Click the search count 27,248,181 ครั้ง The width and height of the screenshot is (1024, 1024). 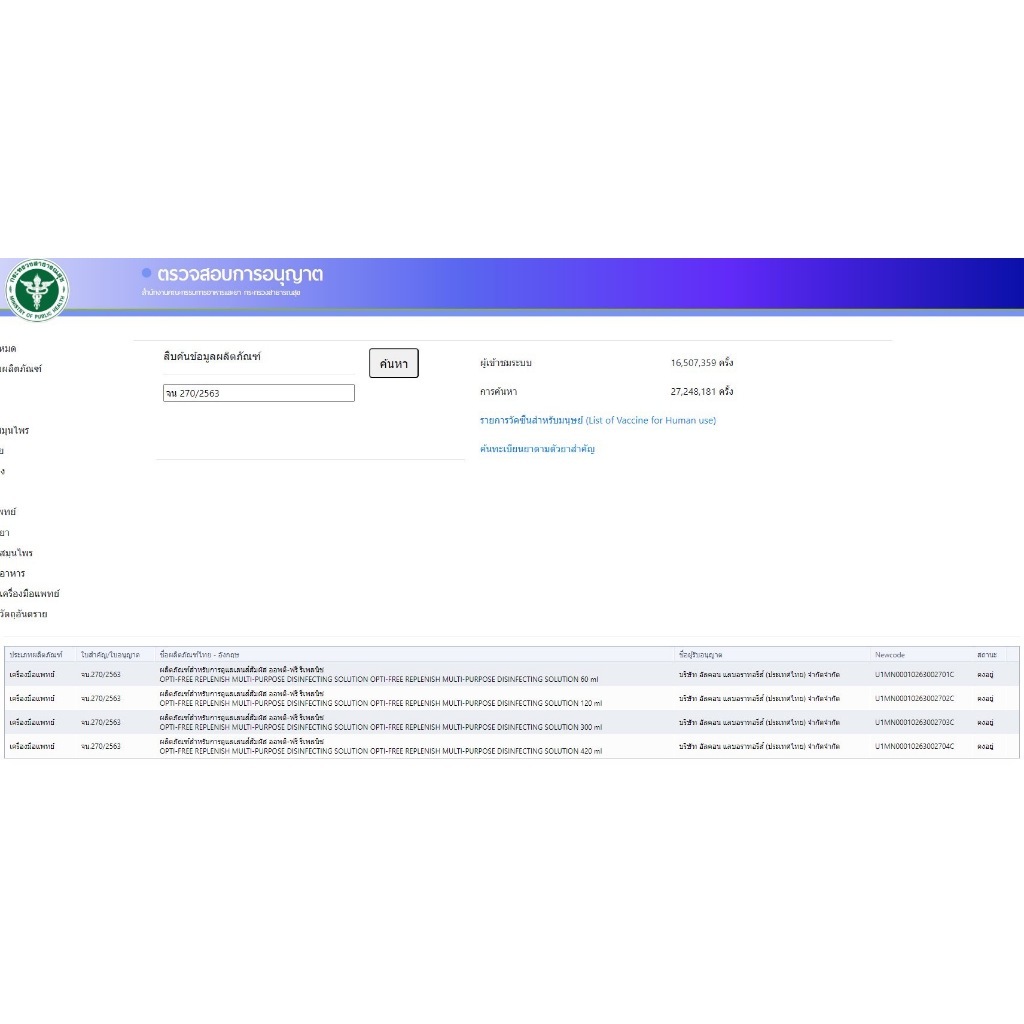[701, 391]
